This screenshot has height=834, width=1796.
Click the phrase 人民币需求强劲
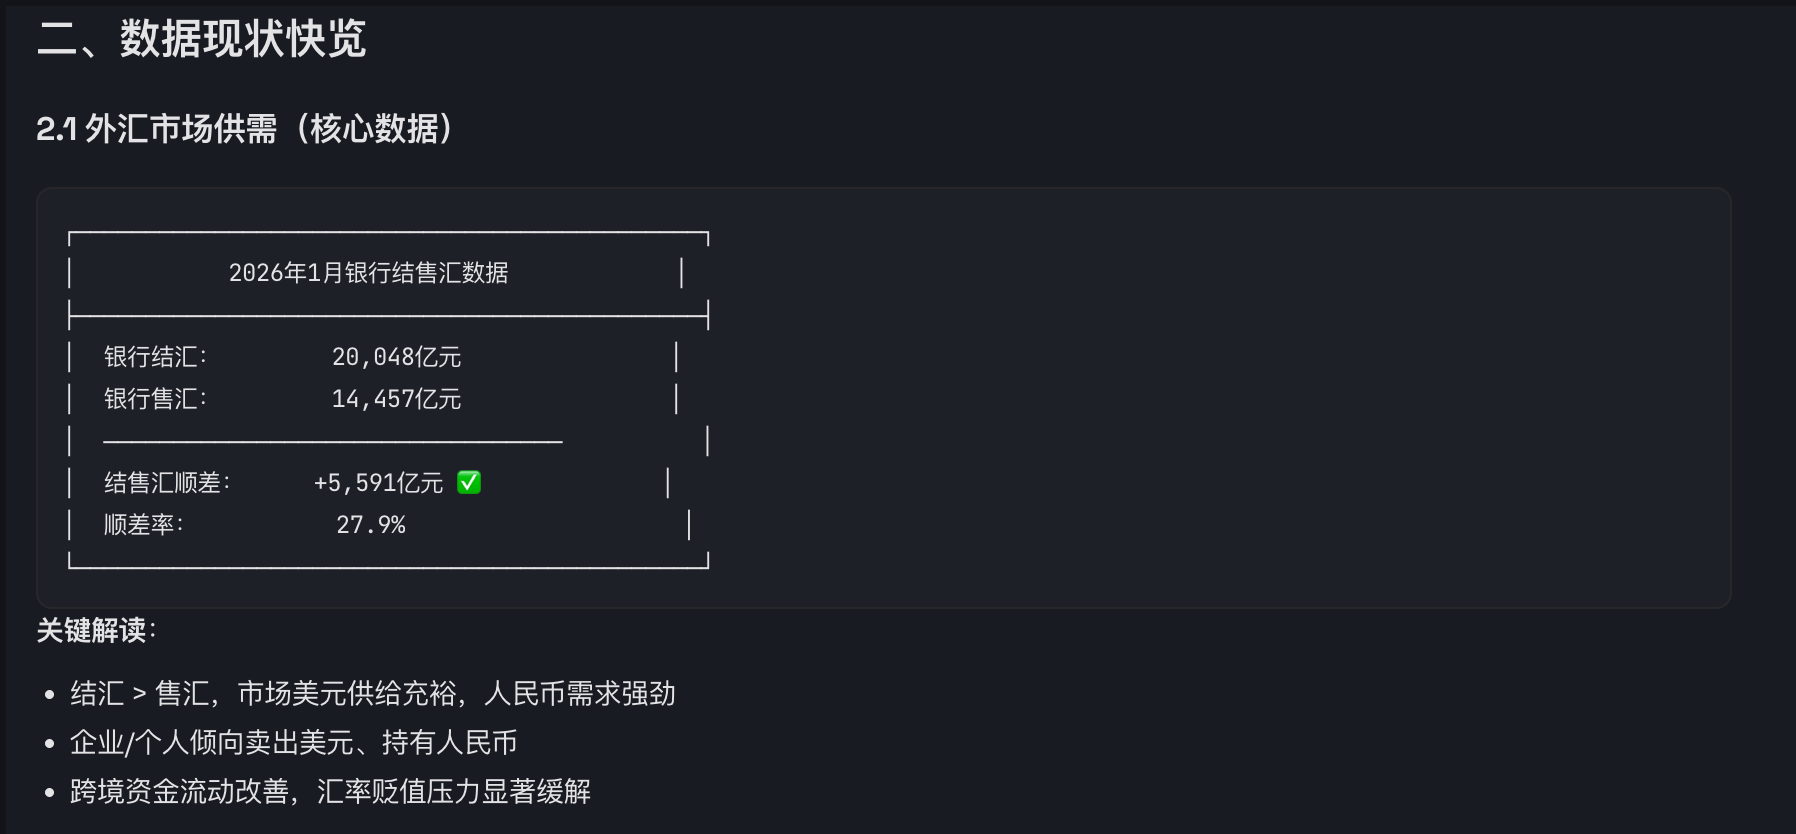[x=580, y=693]
